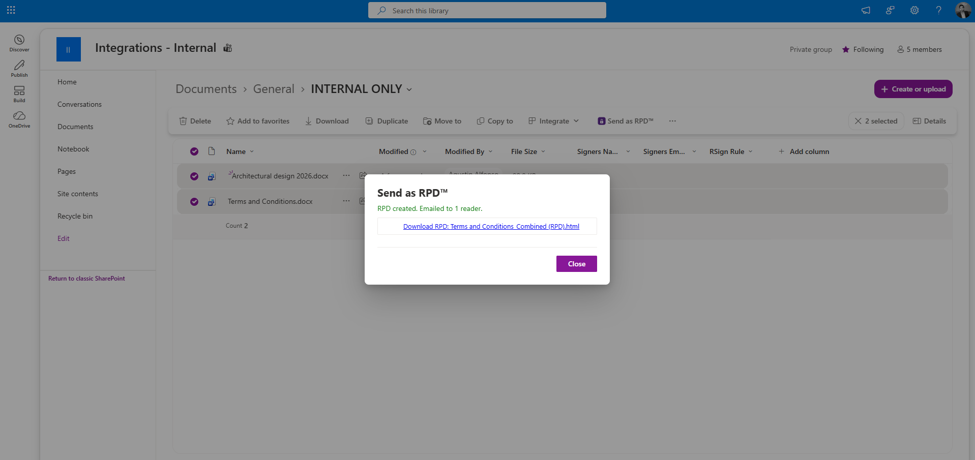Click the Integrations site logo tile
Image resolution: width=975 pixels, height=460 pixels.
pyautogui.click(x=68, y=49)
